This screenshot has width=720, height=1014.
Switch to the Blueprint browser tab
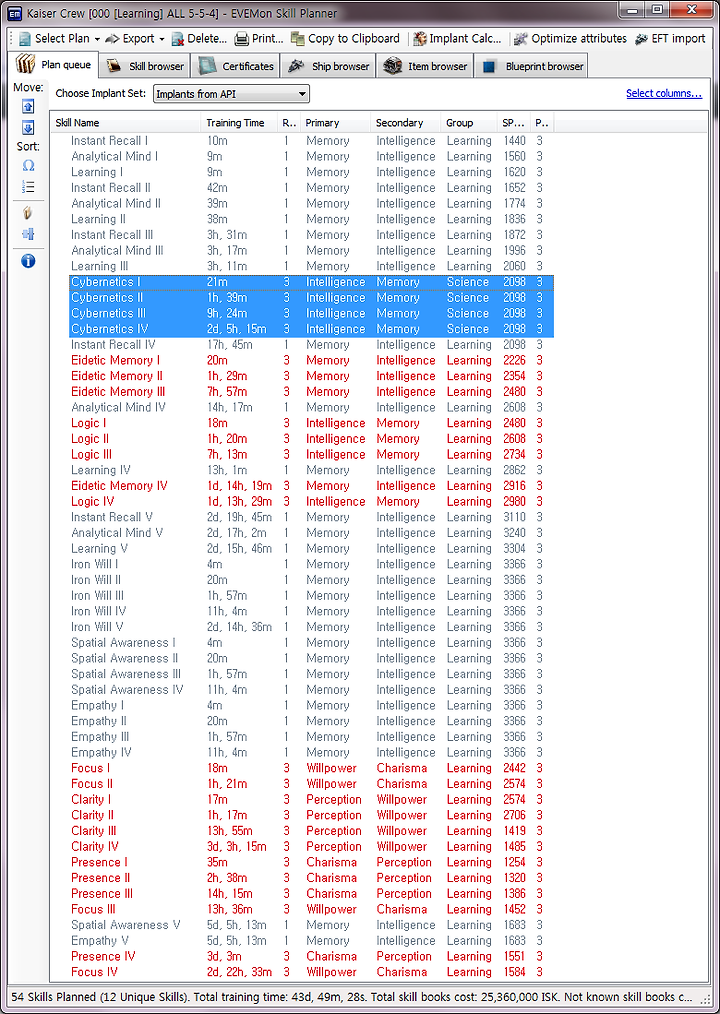[x=532, y=66]
